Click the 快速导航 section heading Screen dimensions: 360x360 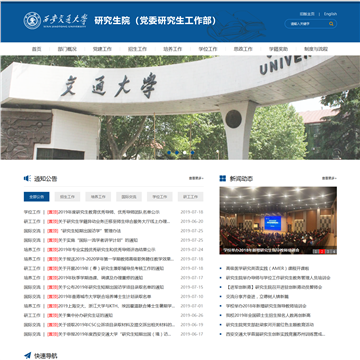point(46,356)
